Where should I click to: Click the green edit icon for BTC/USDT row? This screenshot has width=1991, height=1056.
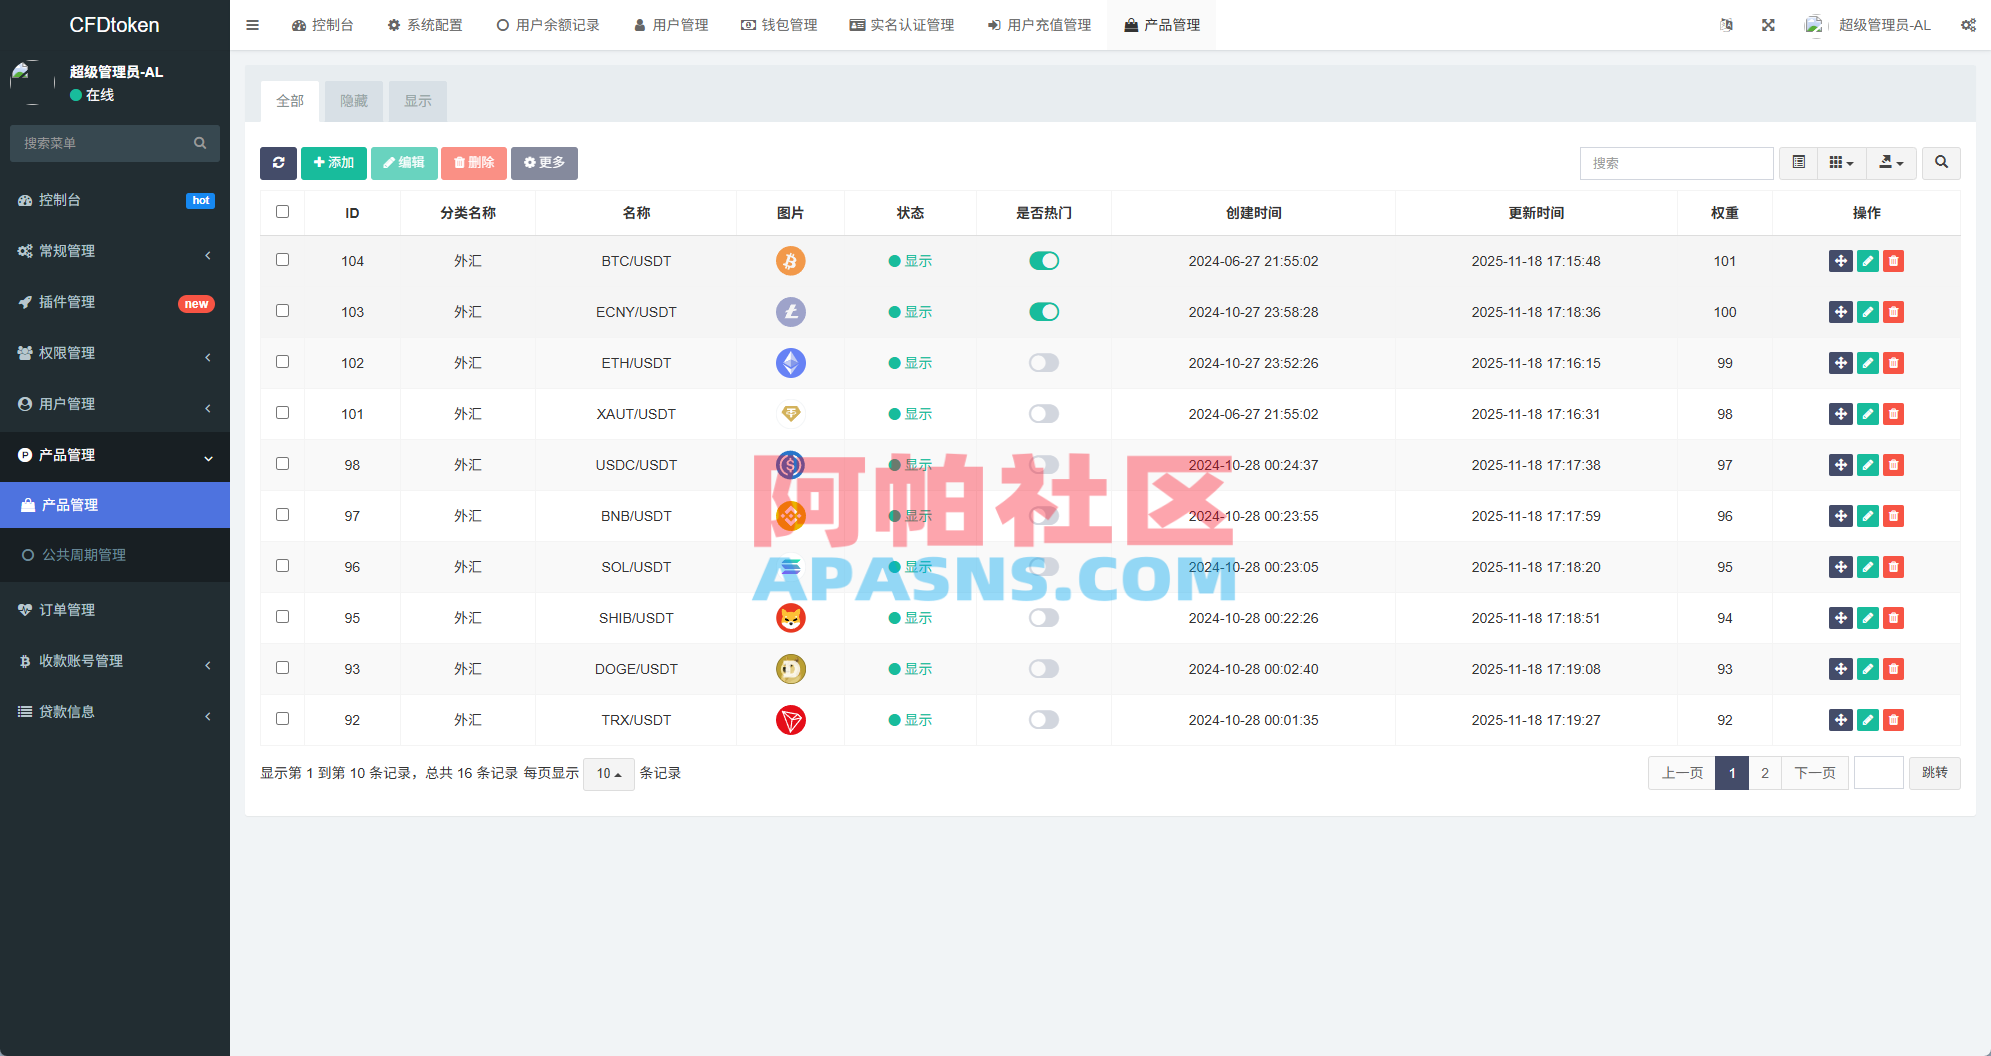pyautogui.click(x=1867, y=261)
